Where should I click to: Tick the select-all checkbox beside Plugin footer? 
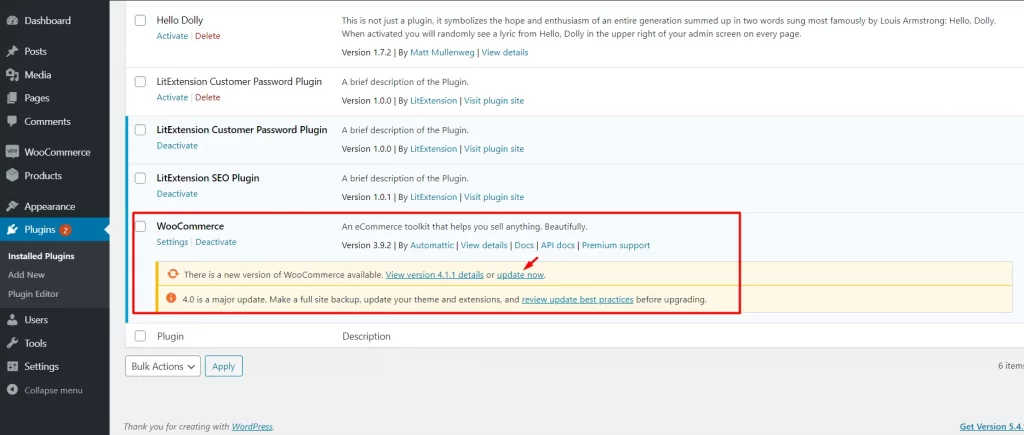[x=140, y=336]
